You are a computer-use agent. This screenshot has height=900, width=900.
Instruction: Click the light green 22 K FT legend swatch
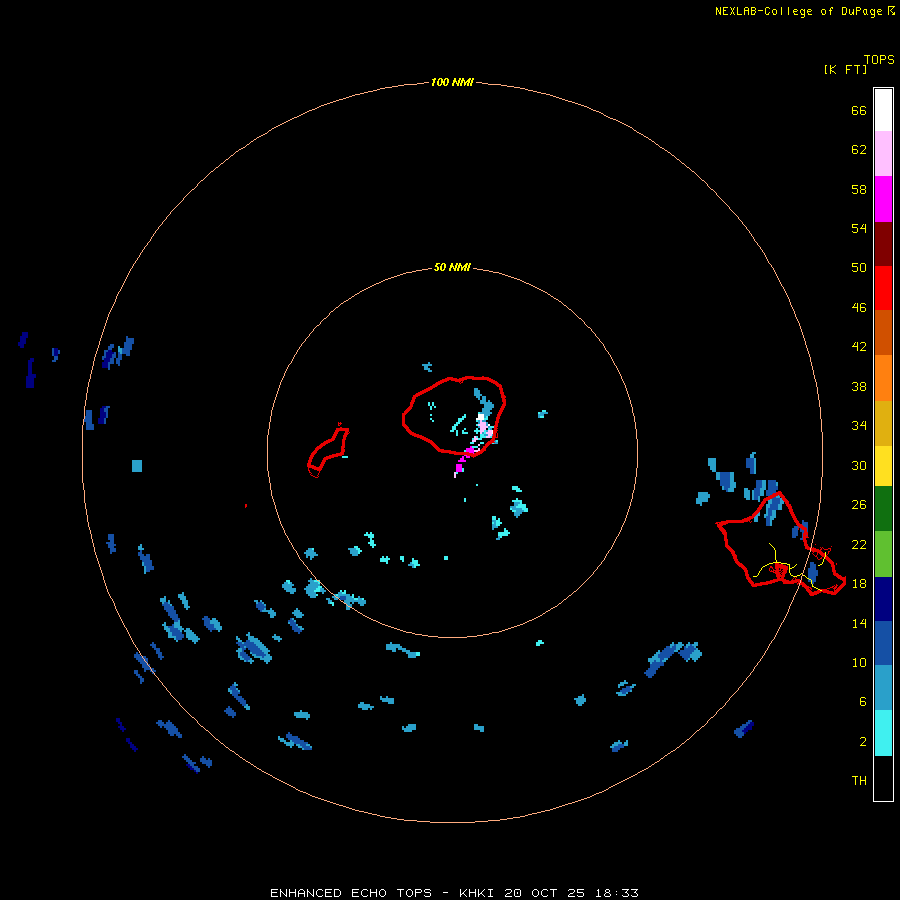click(x=883, y=554)
